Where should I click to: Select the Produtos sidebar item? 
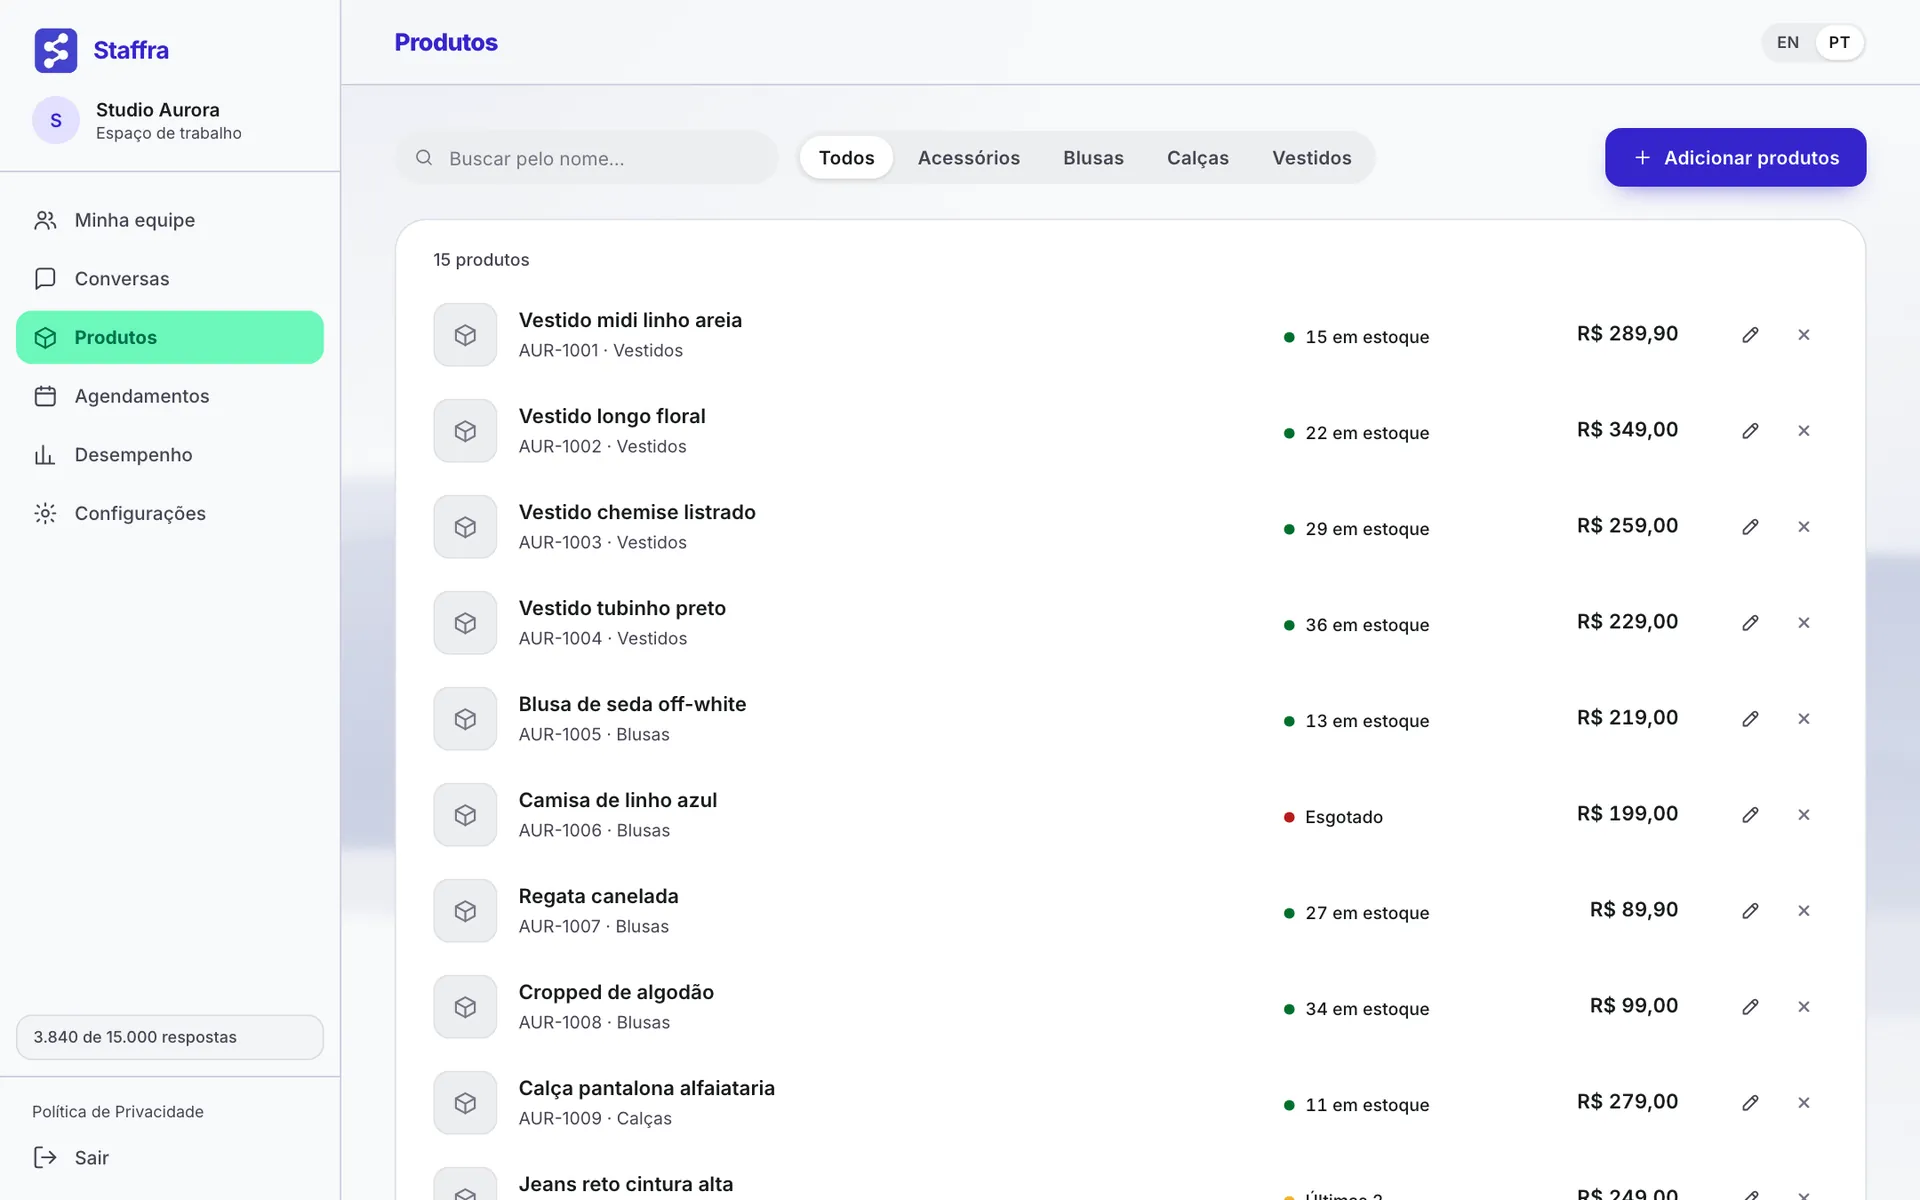(170, 337)
